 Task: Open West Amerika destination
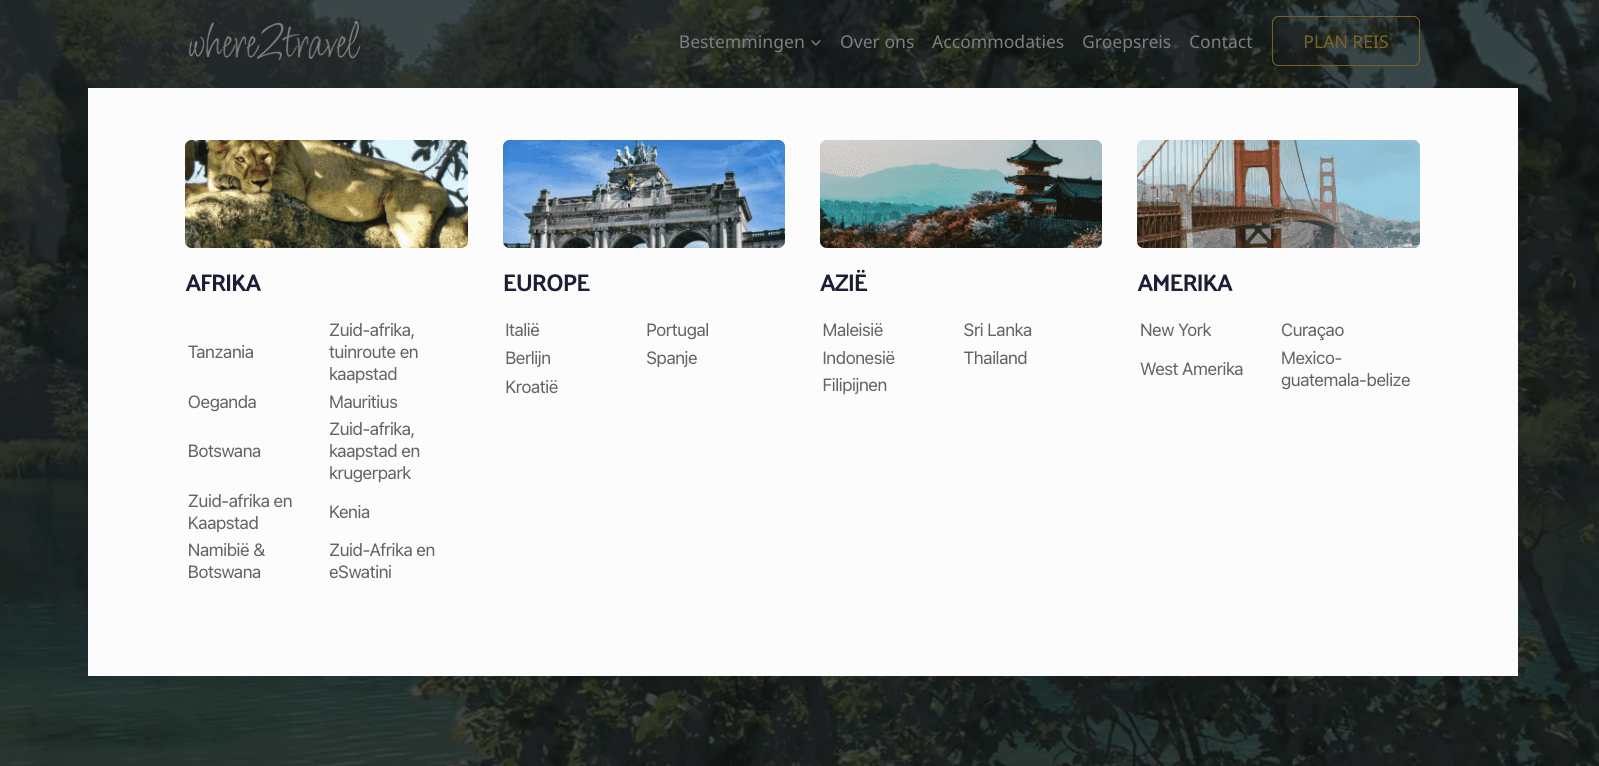pyautogui.click(x=1191, y=369)
